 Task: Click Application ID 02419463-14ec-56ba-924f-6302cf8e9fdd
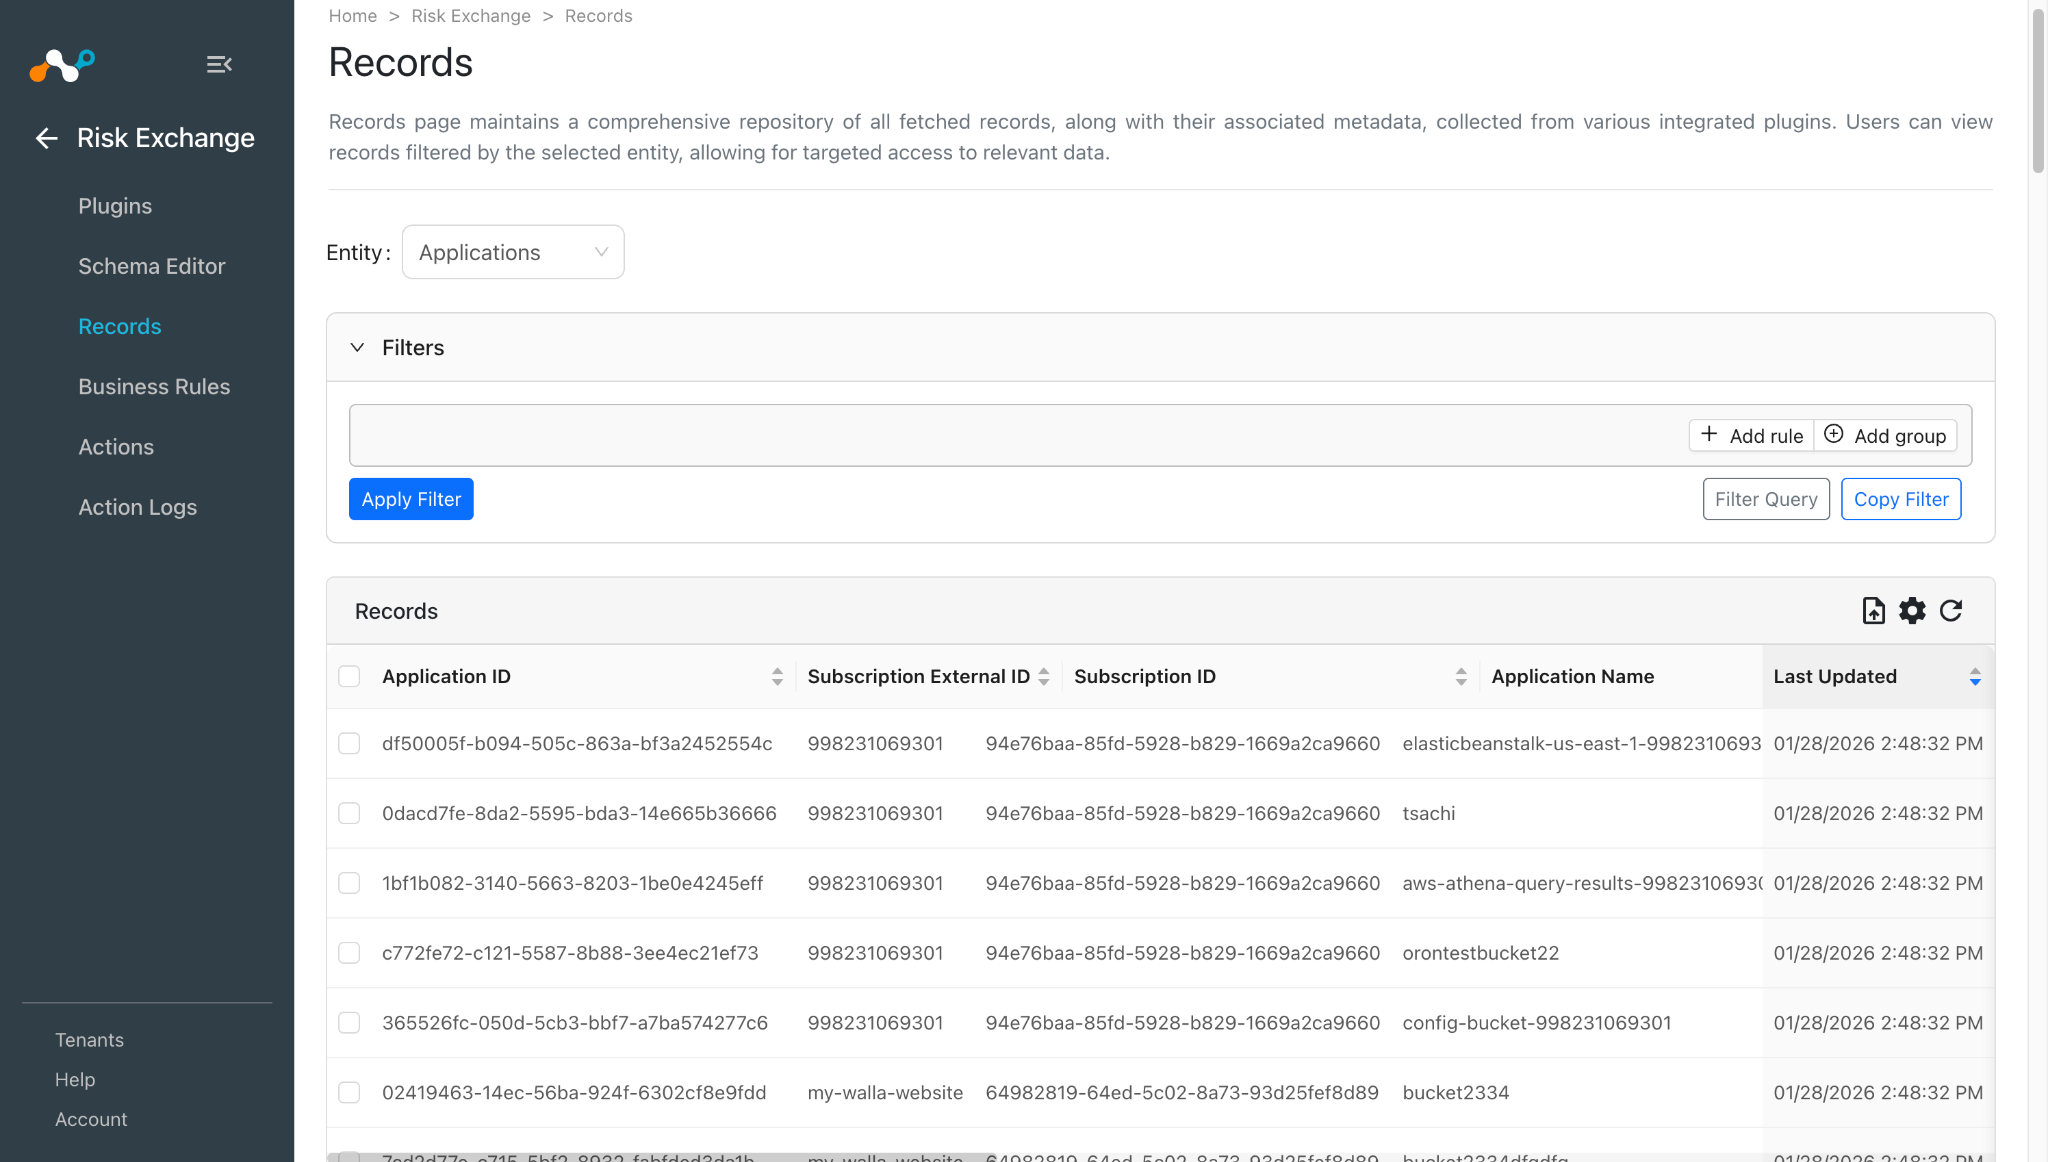574,1093
